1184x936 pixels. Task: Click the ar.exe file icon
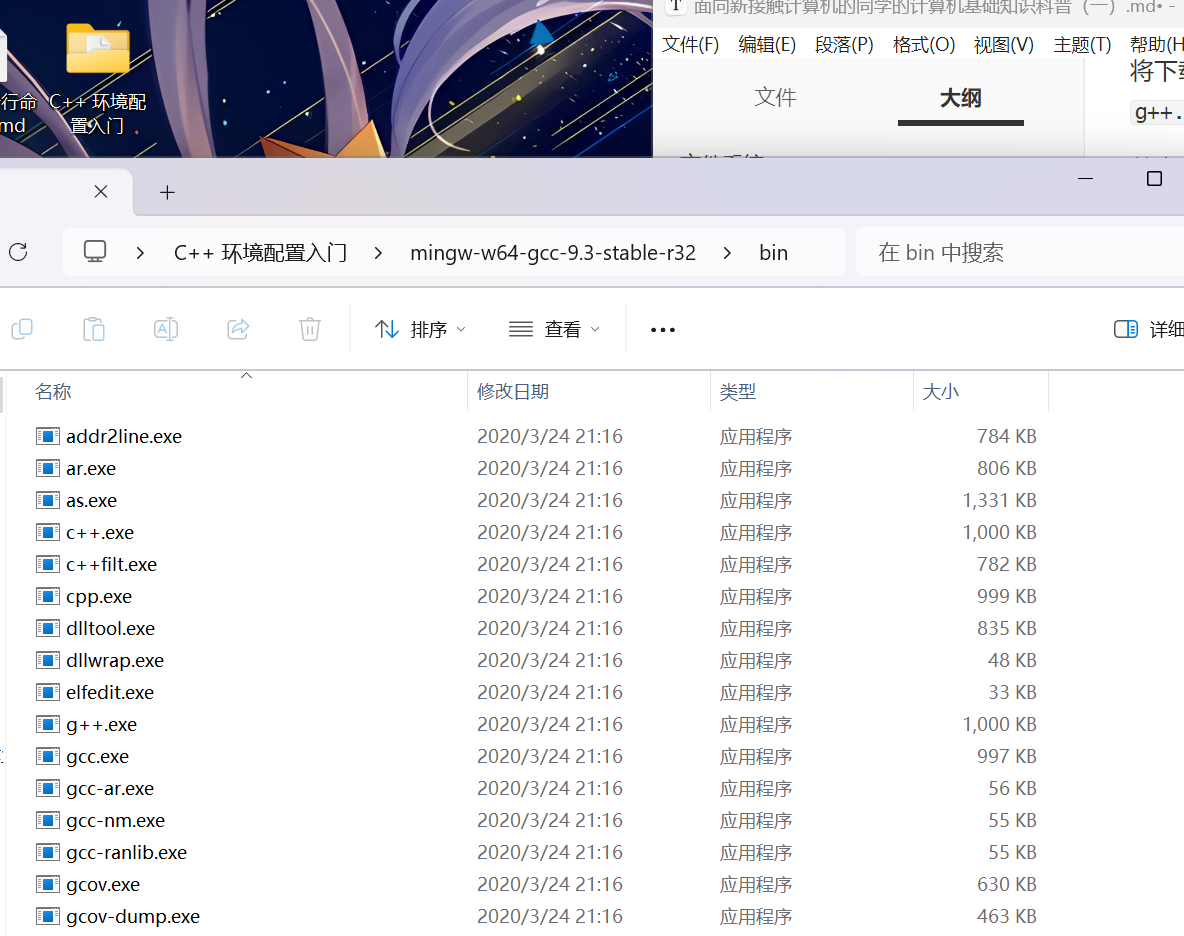[x=48, y=469]
